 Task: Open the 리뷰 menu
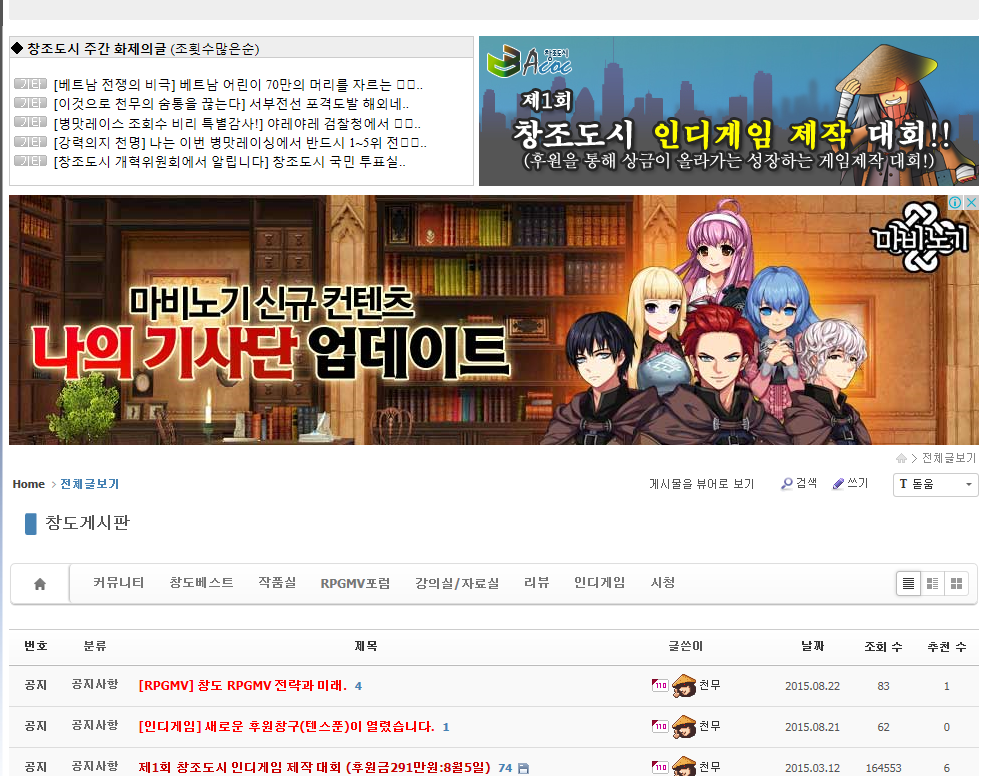[536, 583]
